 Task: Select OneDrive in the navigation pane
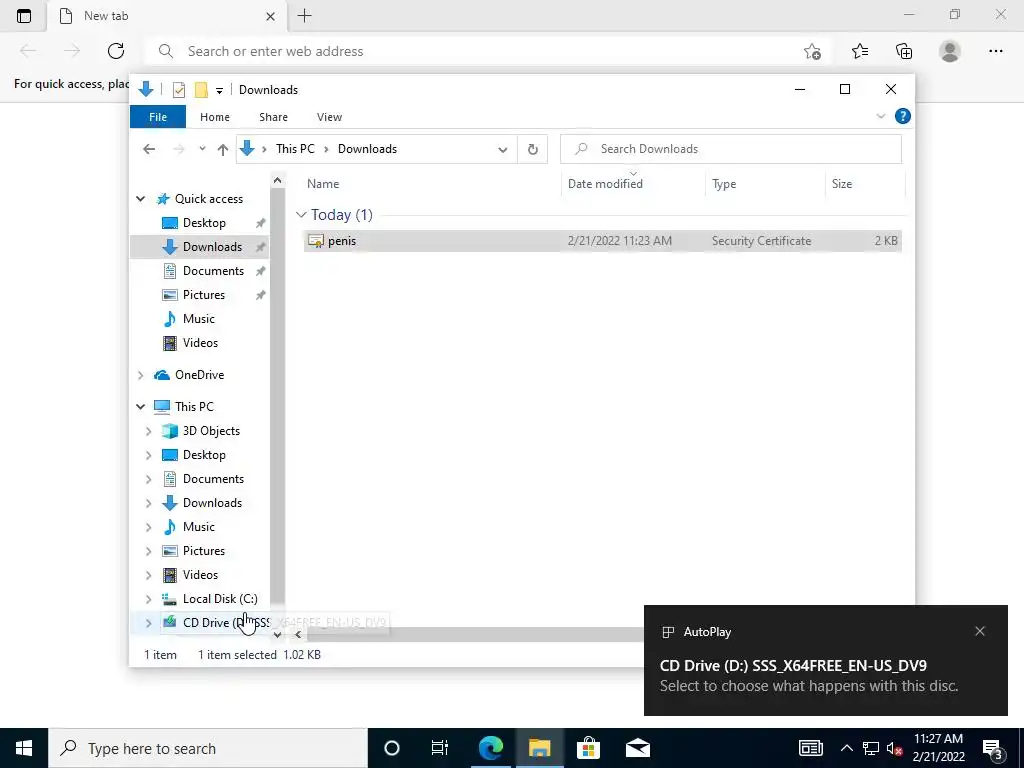tap(199, 375)
